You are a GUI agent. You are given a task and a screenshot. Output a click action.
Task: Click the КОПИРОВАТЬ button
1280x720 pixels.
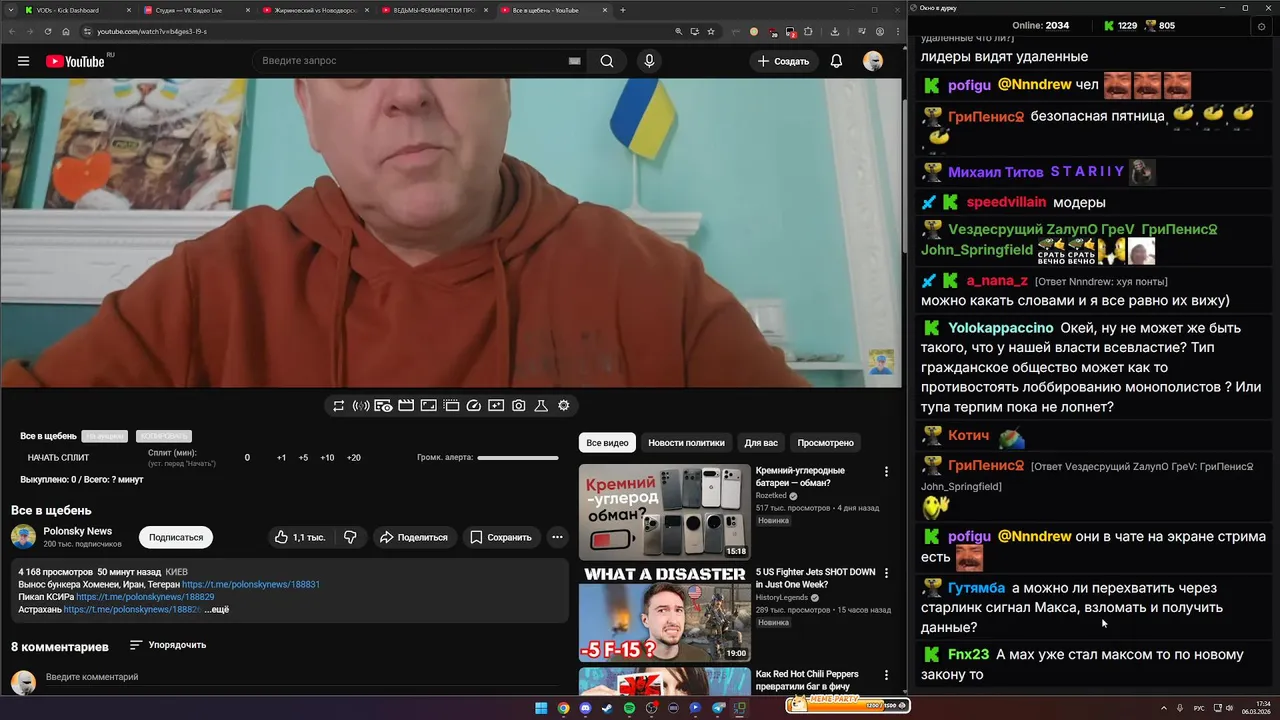pyautogui.click(x=163, y=436)
